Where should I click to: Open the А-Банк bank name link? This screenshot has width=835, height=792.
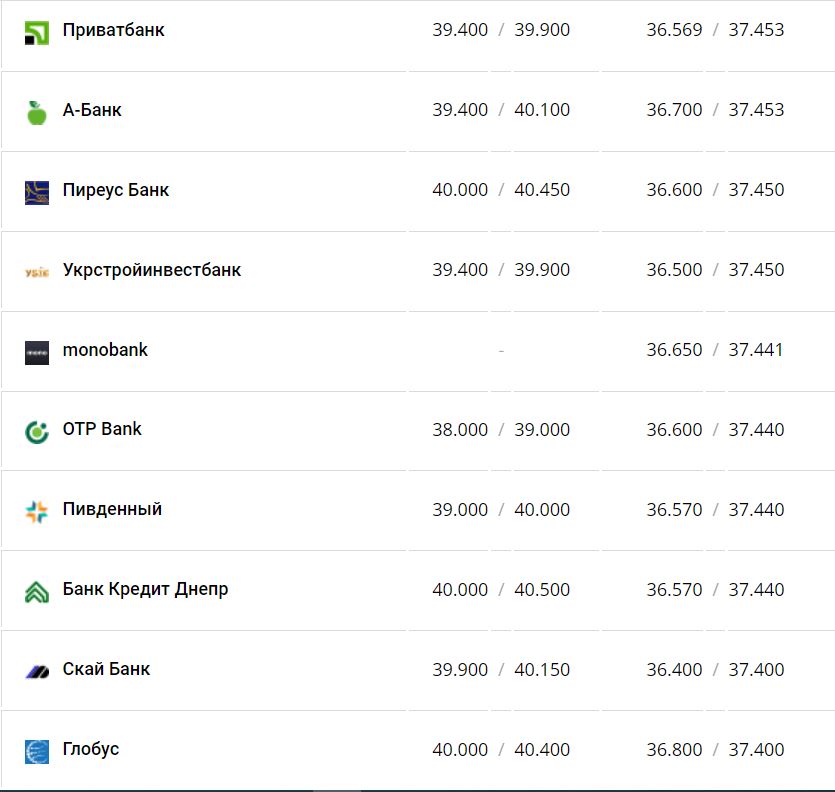point(92,110)
